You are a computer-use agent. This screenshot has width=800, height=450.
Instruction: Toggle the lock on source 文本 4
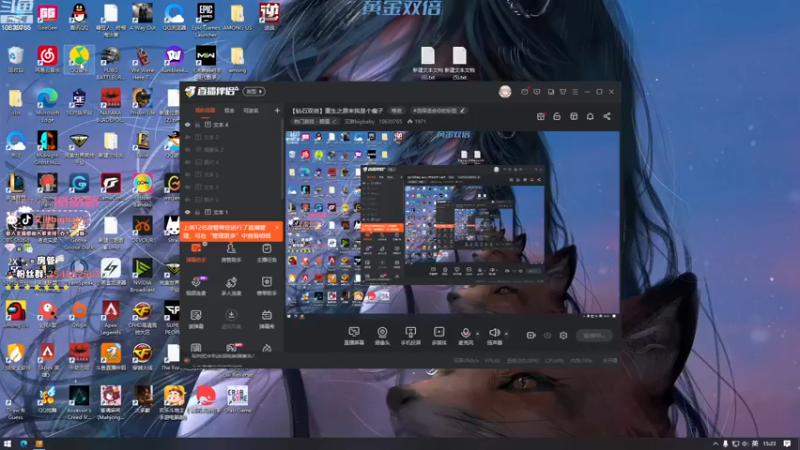pyautogui.click(x=197, y=124)
